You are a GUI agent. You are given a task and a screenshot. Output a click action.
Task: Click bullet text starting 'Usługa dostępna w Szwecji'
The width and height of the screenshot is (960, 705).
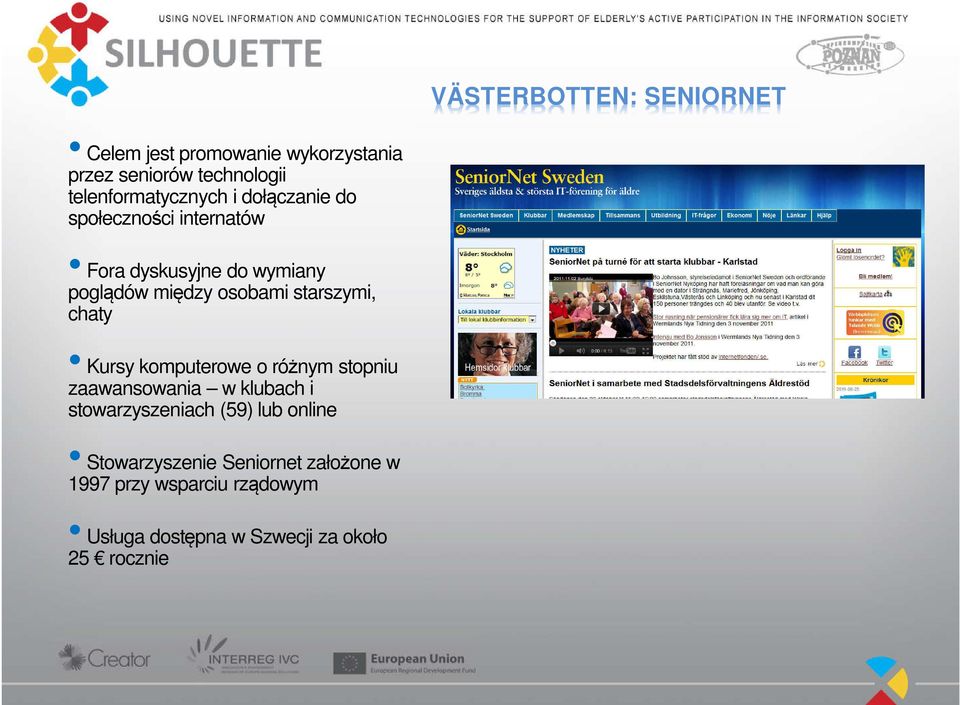click(x=228, y=547)
